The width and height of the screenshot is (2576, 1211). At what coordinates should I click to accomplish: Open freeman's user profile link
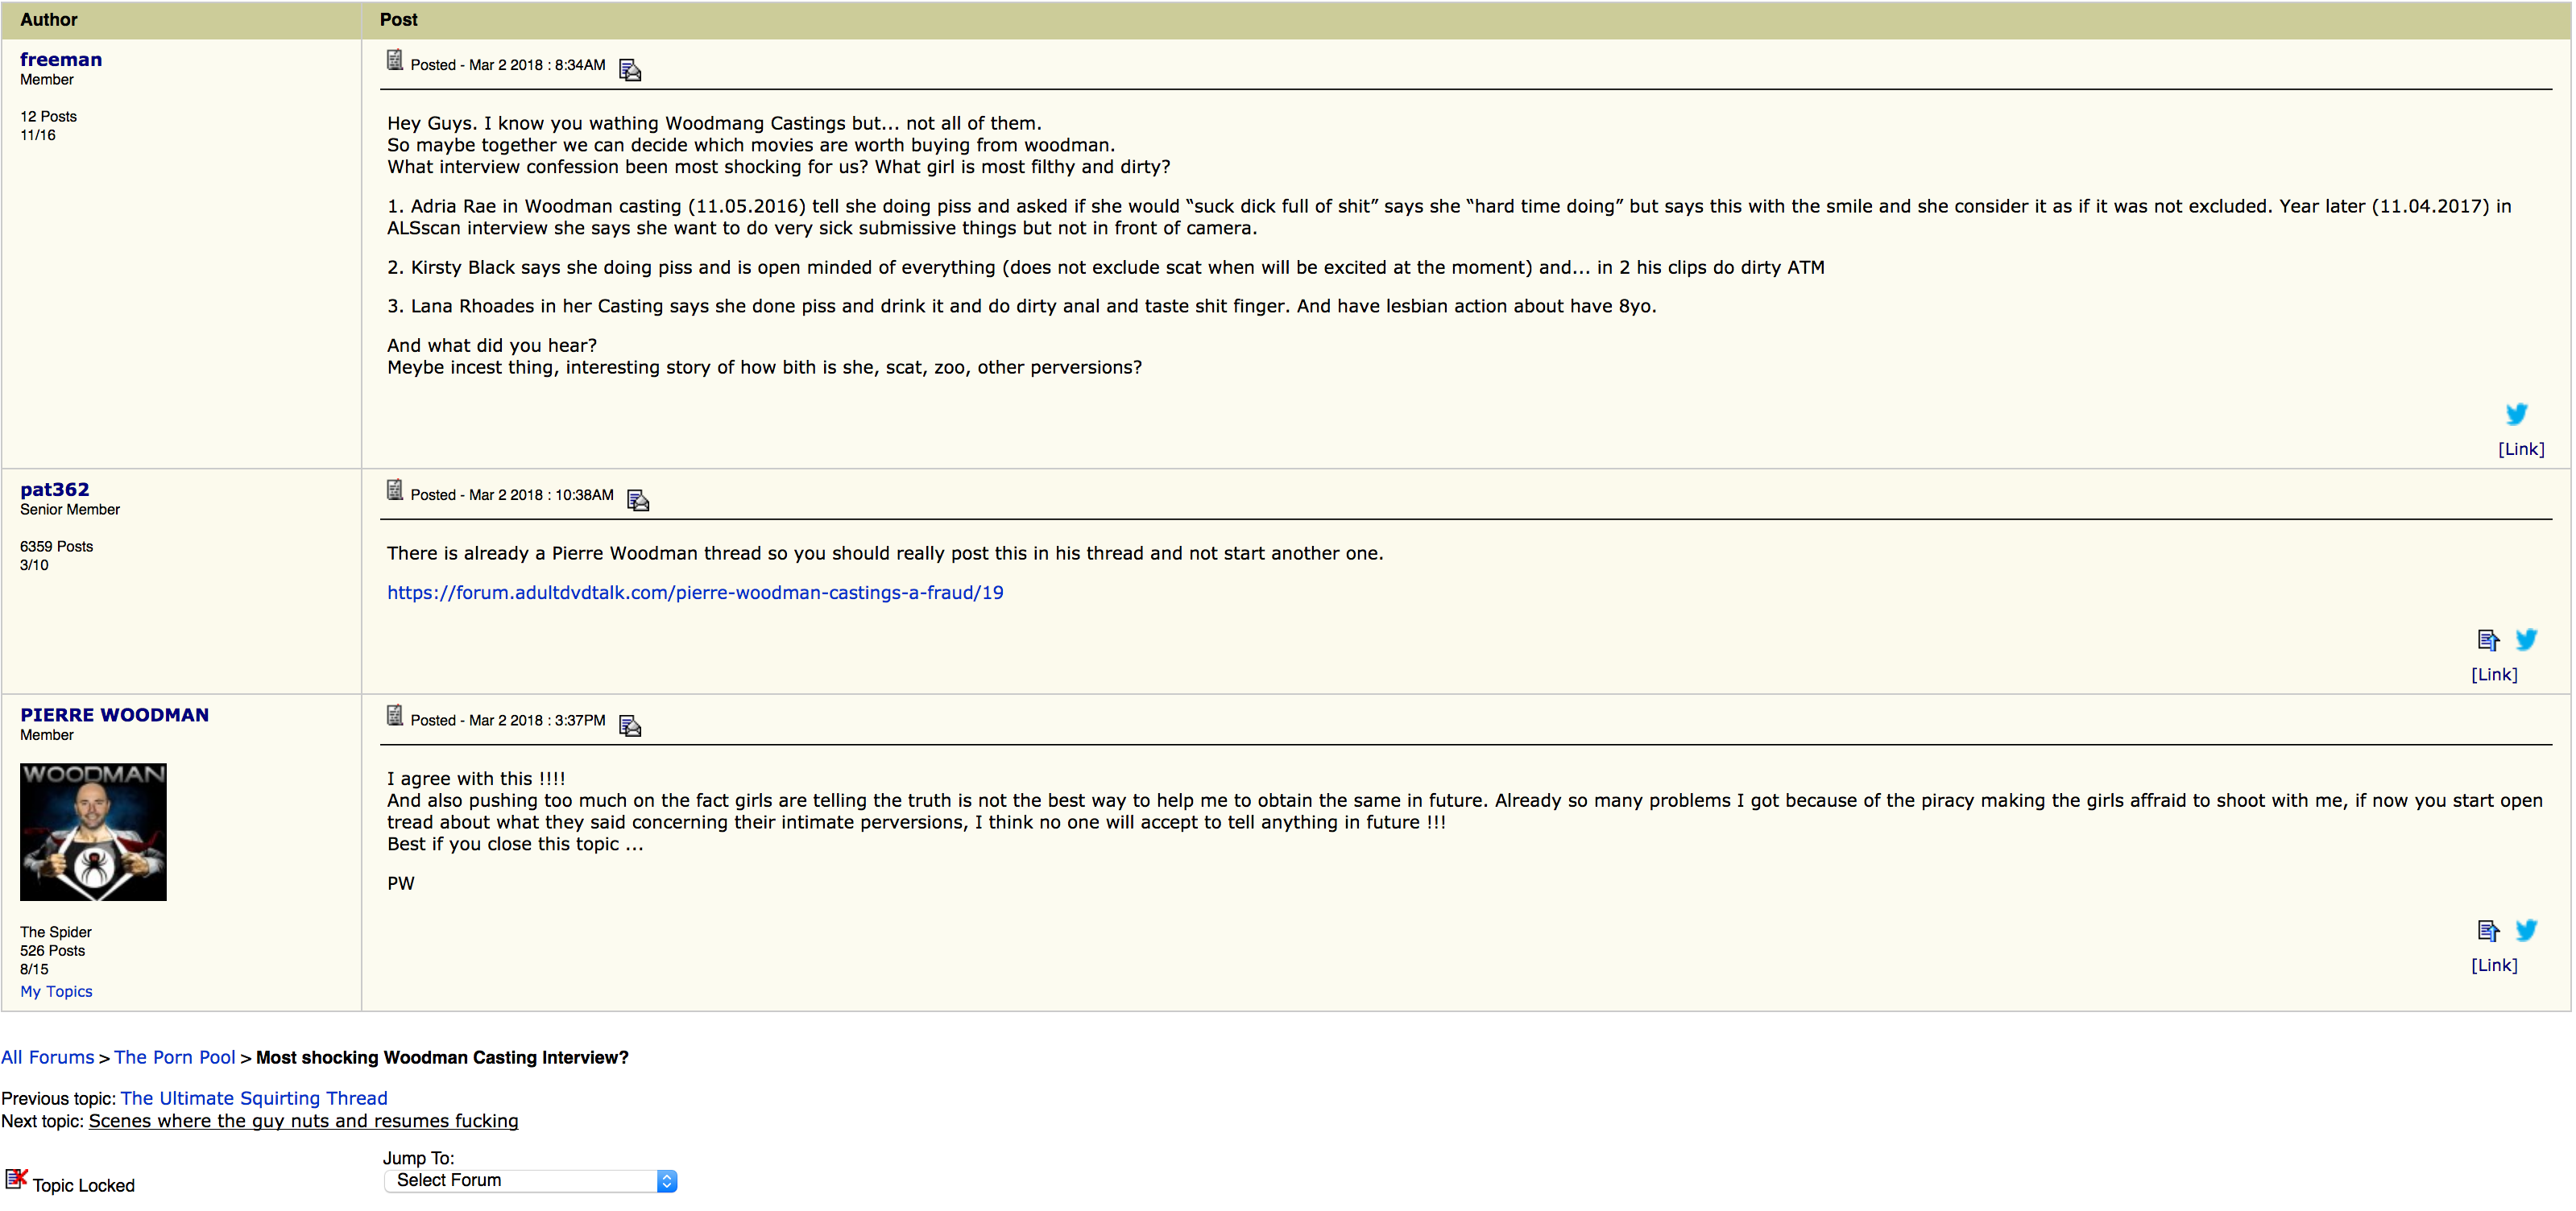point(61,59)
